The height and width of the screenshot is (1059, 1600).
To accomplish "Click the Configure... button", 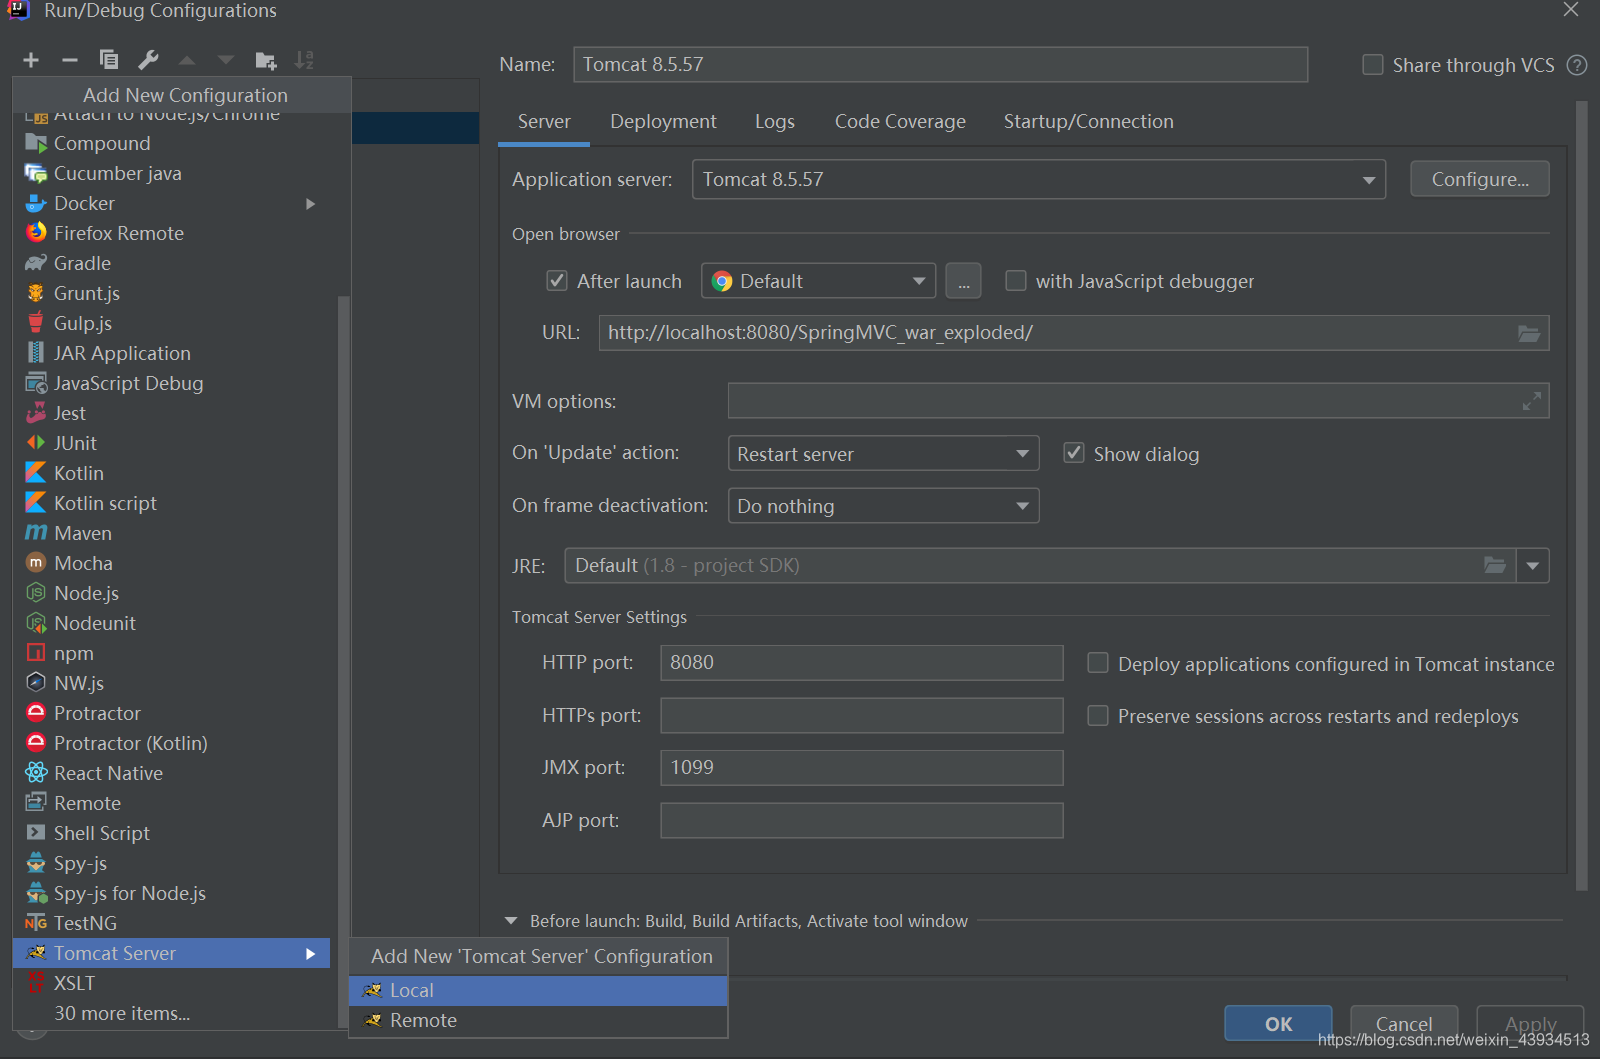I will (1480, 179).
